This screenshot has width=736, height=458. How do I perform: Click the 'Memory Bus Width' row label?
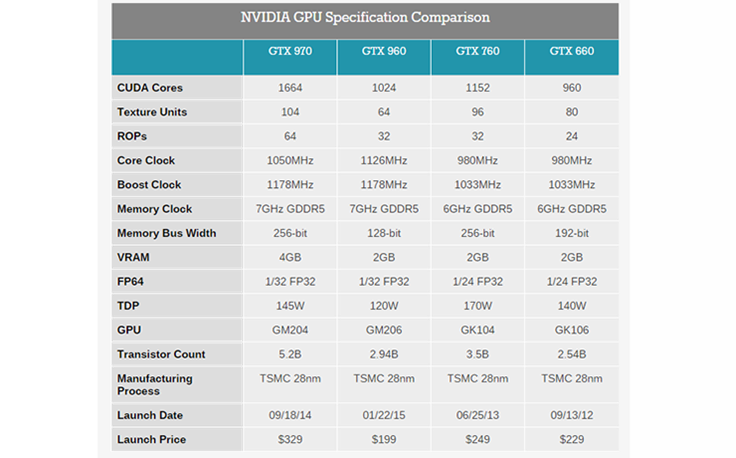click(167, 233)
